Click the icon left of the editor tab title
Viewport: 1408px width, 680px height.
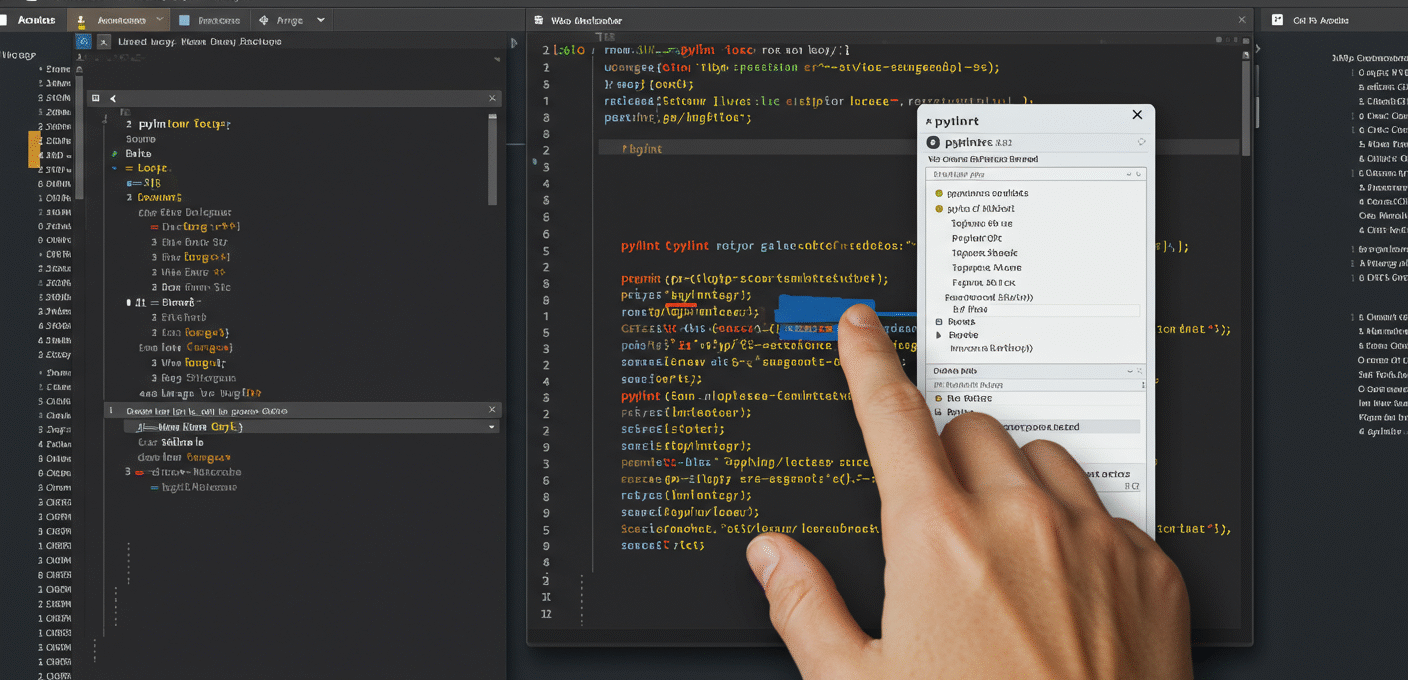539,20
